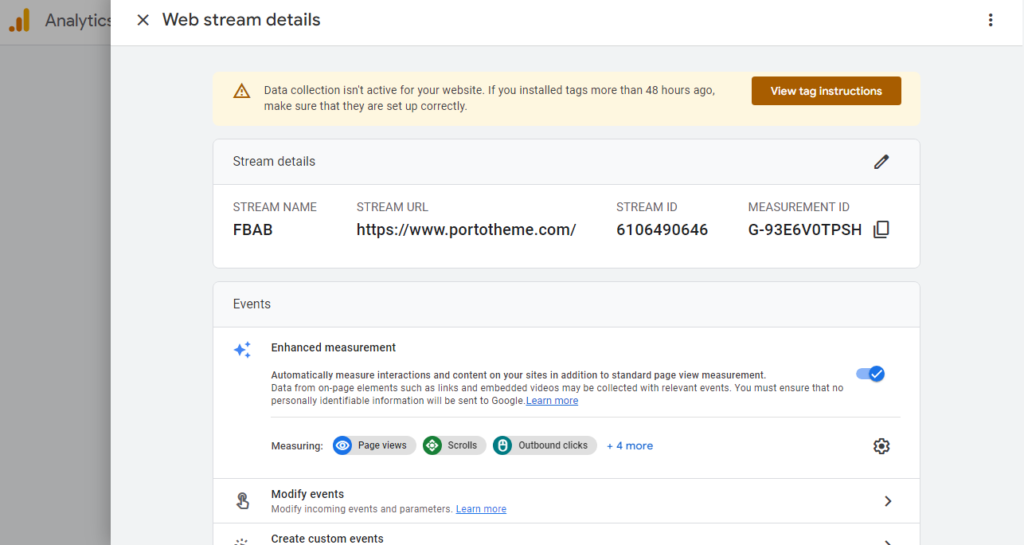Select the stream name FBAB

pos(253,230)
